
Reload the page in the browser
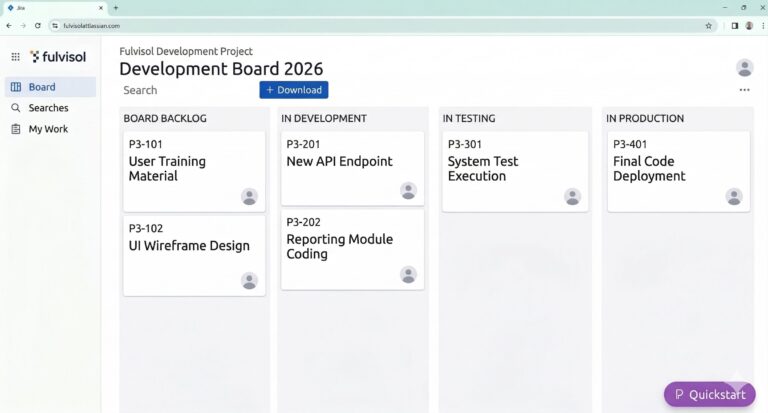click(x=38, y=25)
